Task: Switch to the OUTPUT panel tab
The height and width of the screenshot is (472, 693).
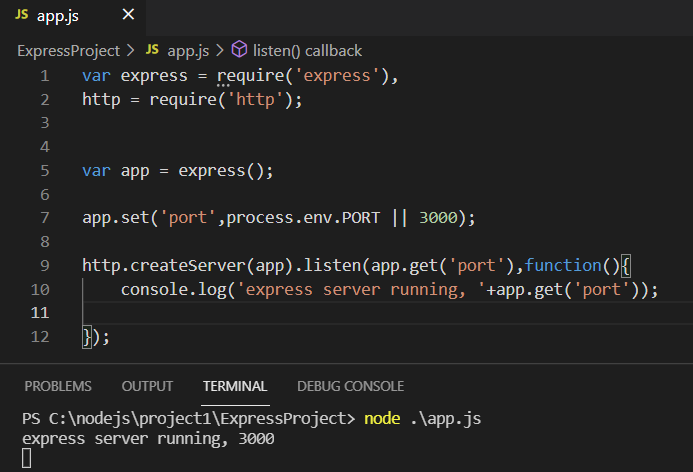Action: (147, 386)
